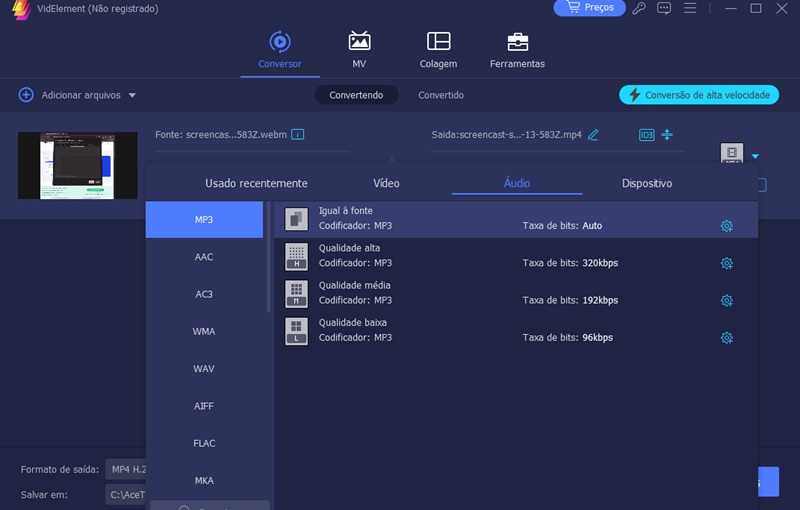The width and height of the screenshot is (800, 510).
Task: Open settings gear for Qualidade baixa
Action: [x=727, y=337]
